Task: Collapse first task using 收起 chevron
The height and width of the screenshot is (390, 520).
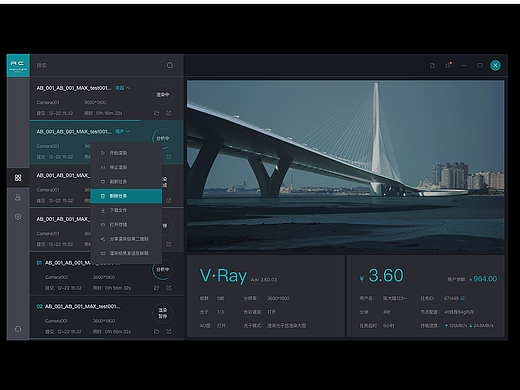Action: pos(122,88)
